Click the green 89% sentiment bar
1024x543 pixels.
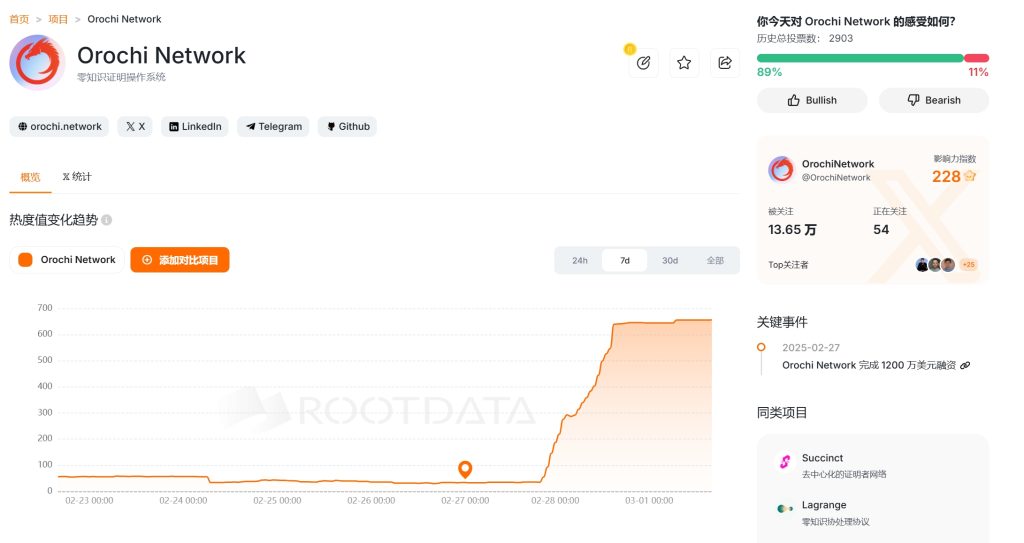coord(860,58)
